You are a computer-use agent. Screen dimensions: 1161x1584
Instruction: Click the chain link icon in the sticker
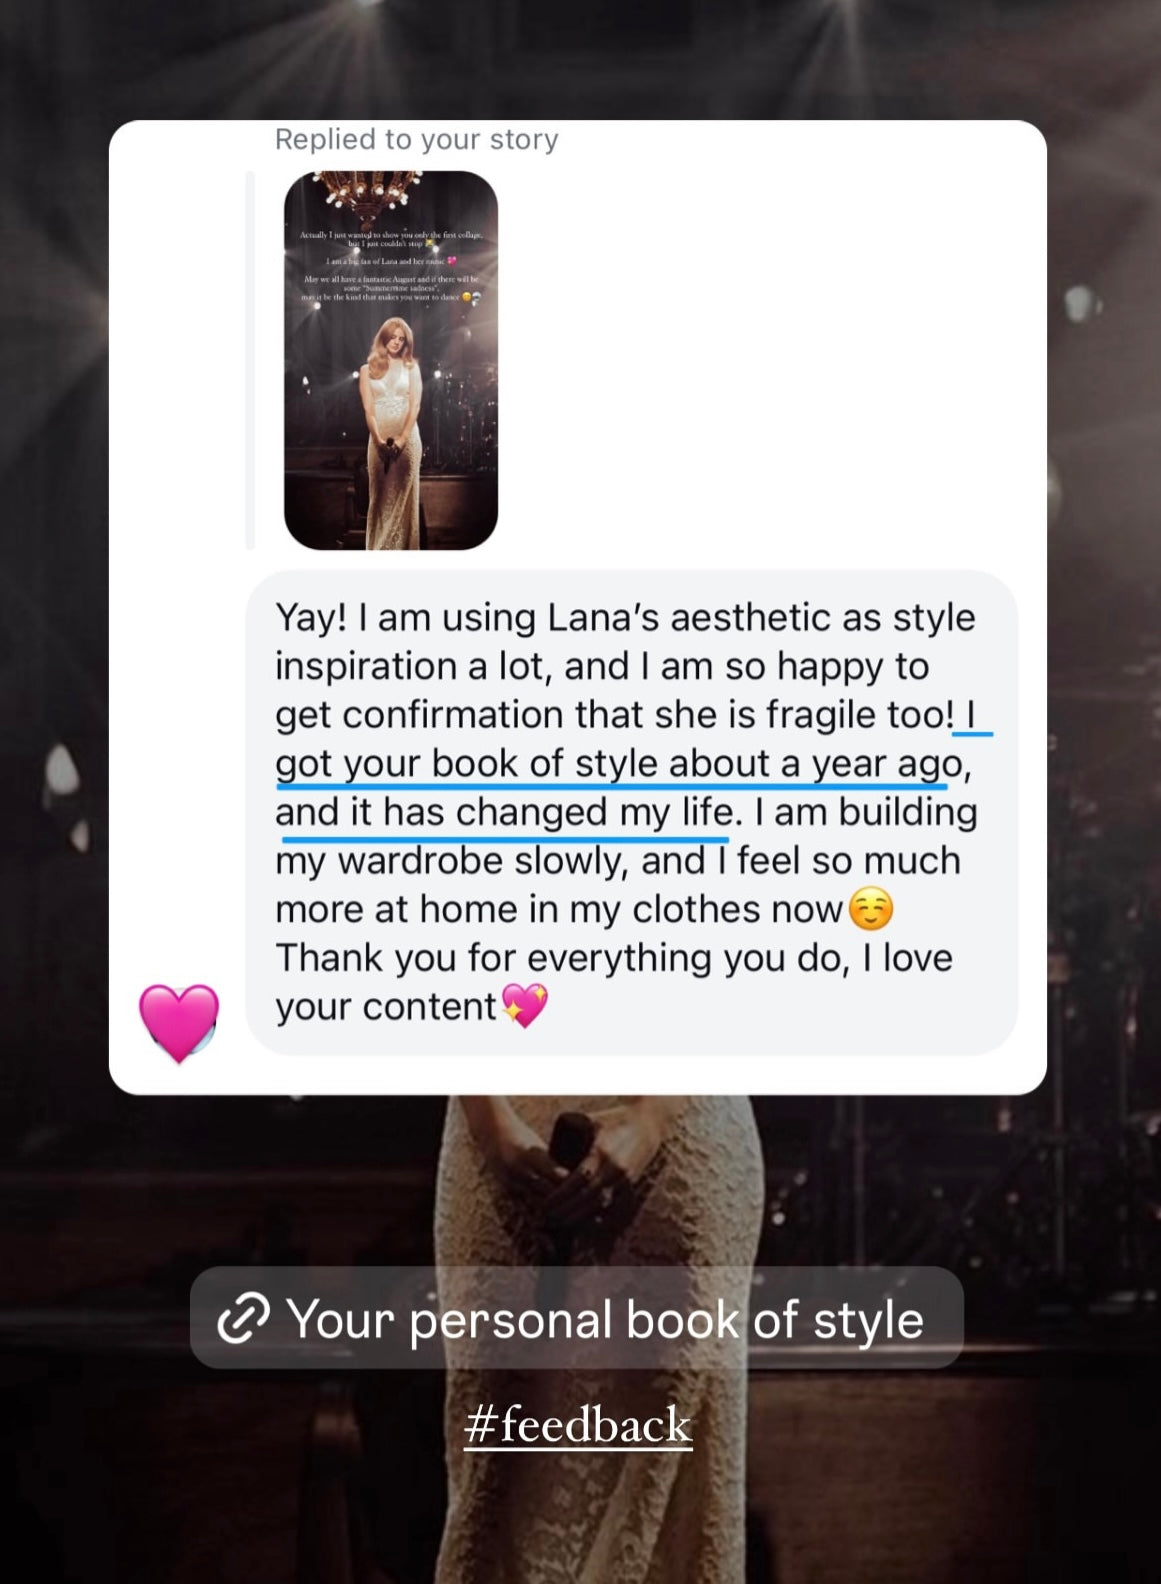coord(243,1318)
